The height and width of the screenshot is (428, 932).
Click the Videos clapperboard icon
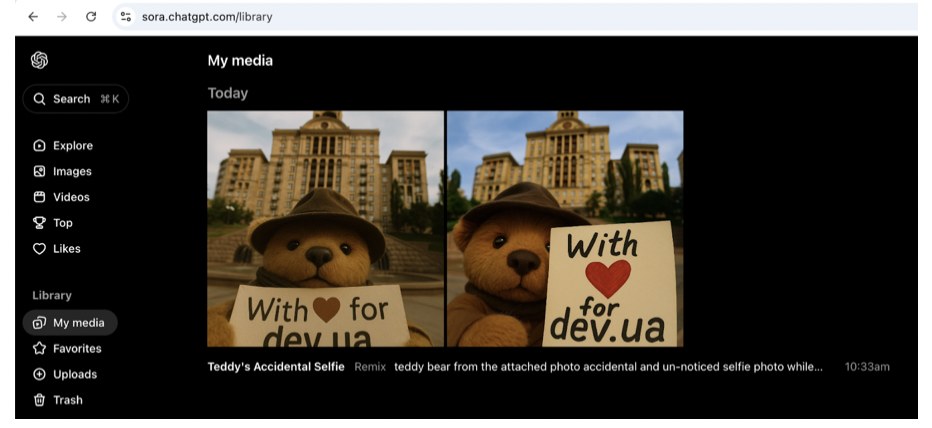tap(39, 197)
